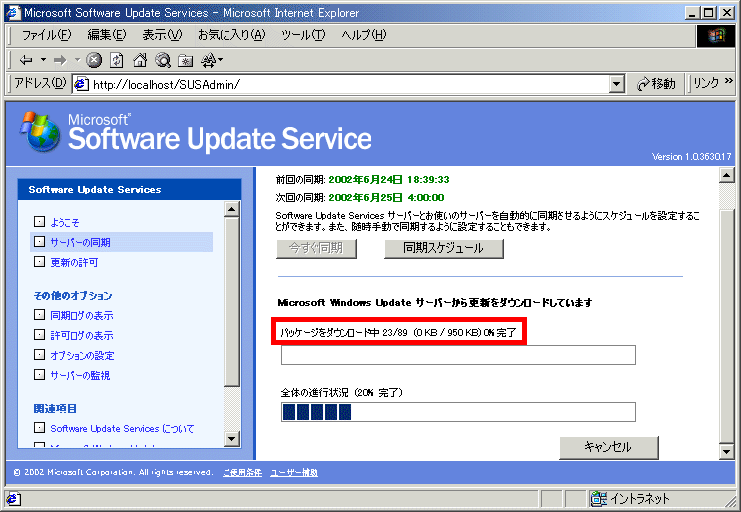Image resolution: width=741 pixels, height=512 pixels.
Task: Click the その他のオプション sidebar heading
Action: (73, 296)
